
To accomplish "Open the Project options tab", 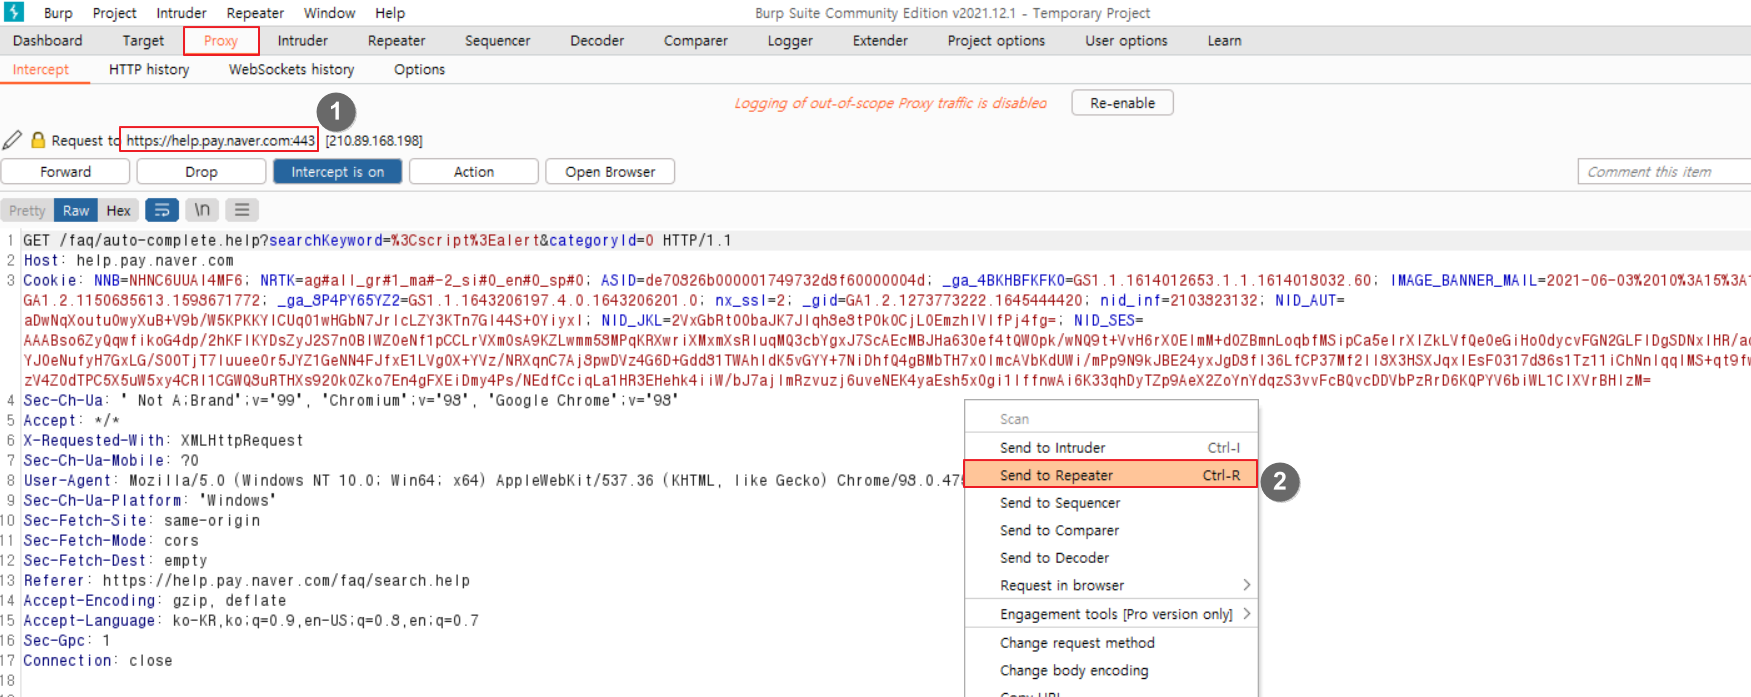I will (x=996, y=41).
